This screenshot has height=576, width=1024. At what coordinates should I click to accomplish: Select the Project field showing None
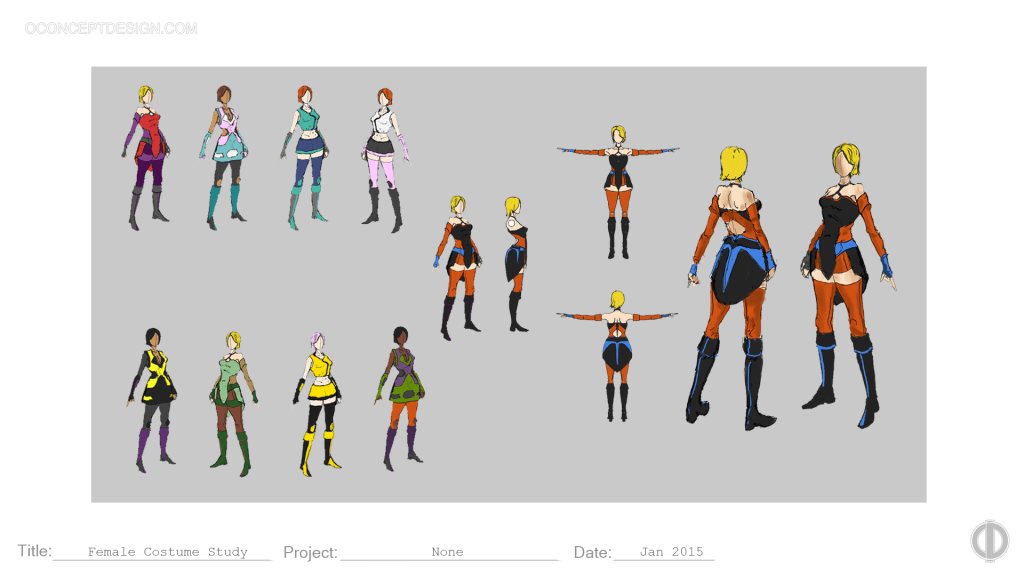click(447, 552)
